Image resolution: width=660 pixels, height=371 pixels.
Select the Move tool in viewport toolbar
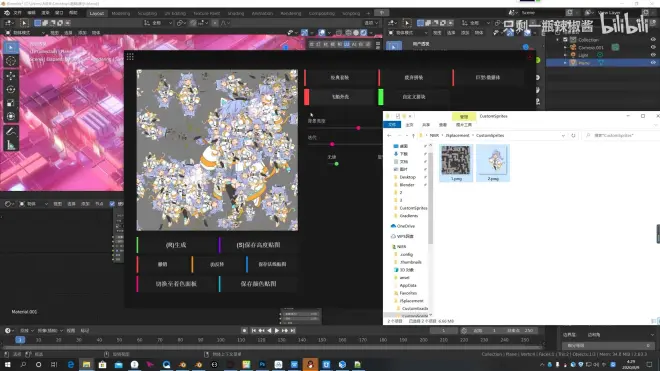11,75
